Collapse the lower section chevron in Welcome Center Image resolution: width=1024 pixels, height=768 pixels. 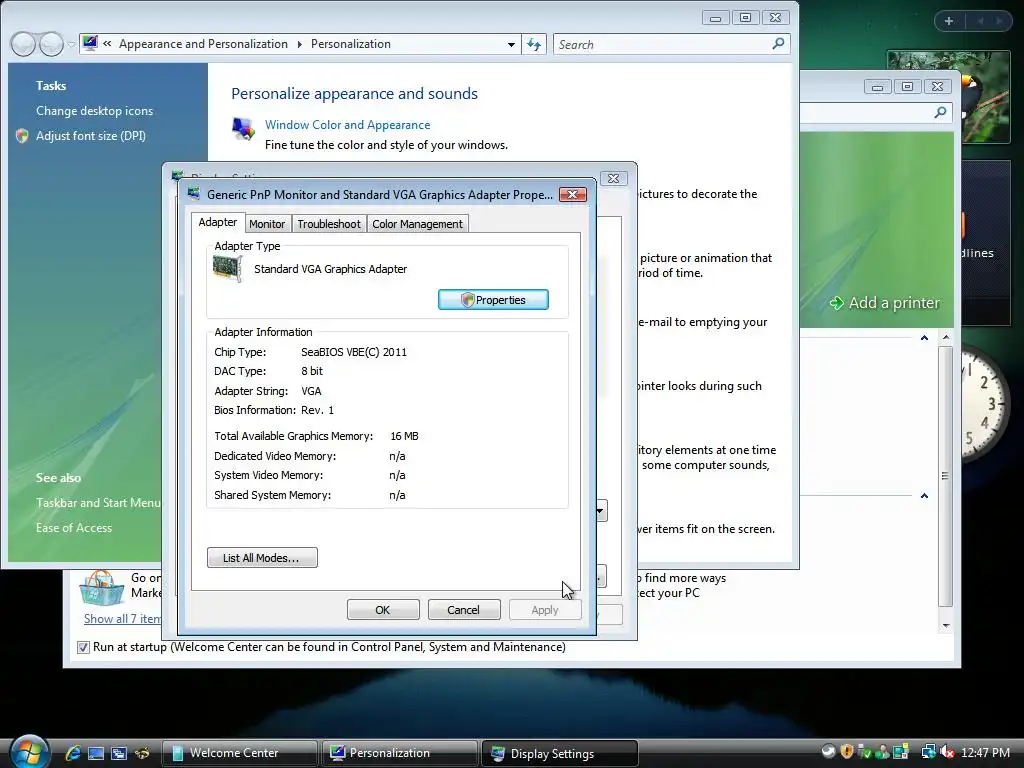pyautogui.click(x=924, y=496)
